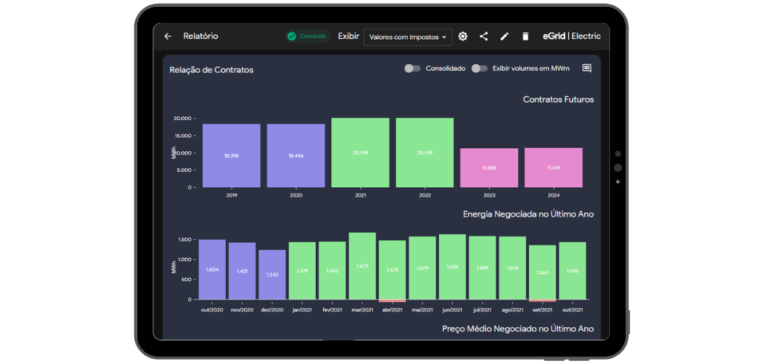Click the abr/2021 bar
The height and width of the screenshot is (364, 768).
392,270
